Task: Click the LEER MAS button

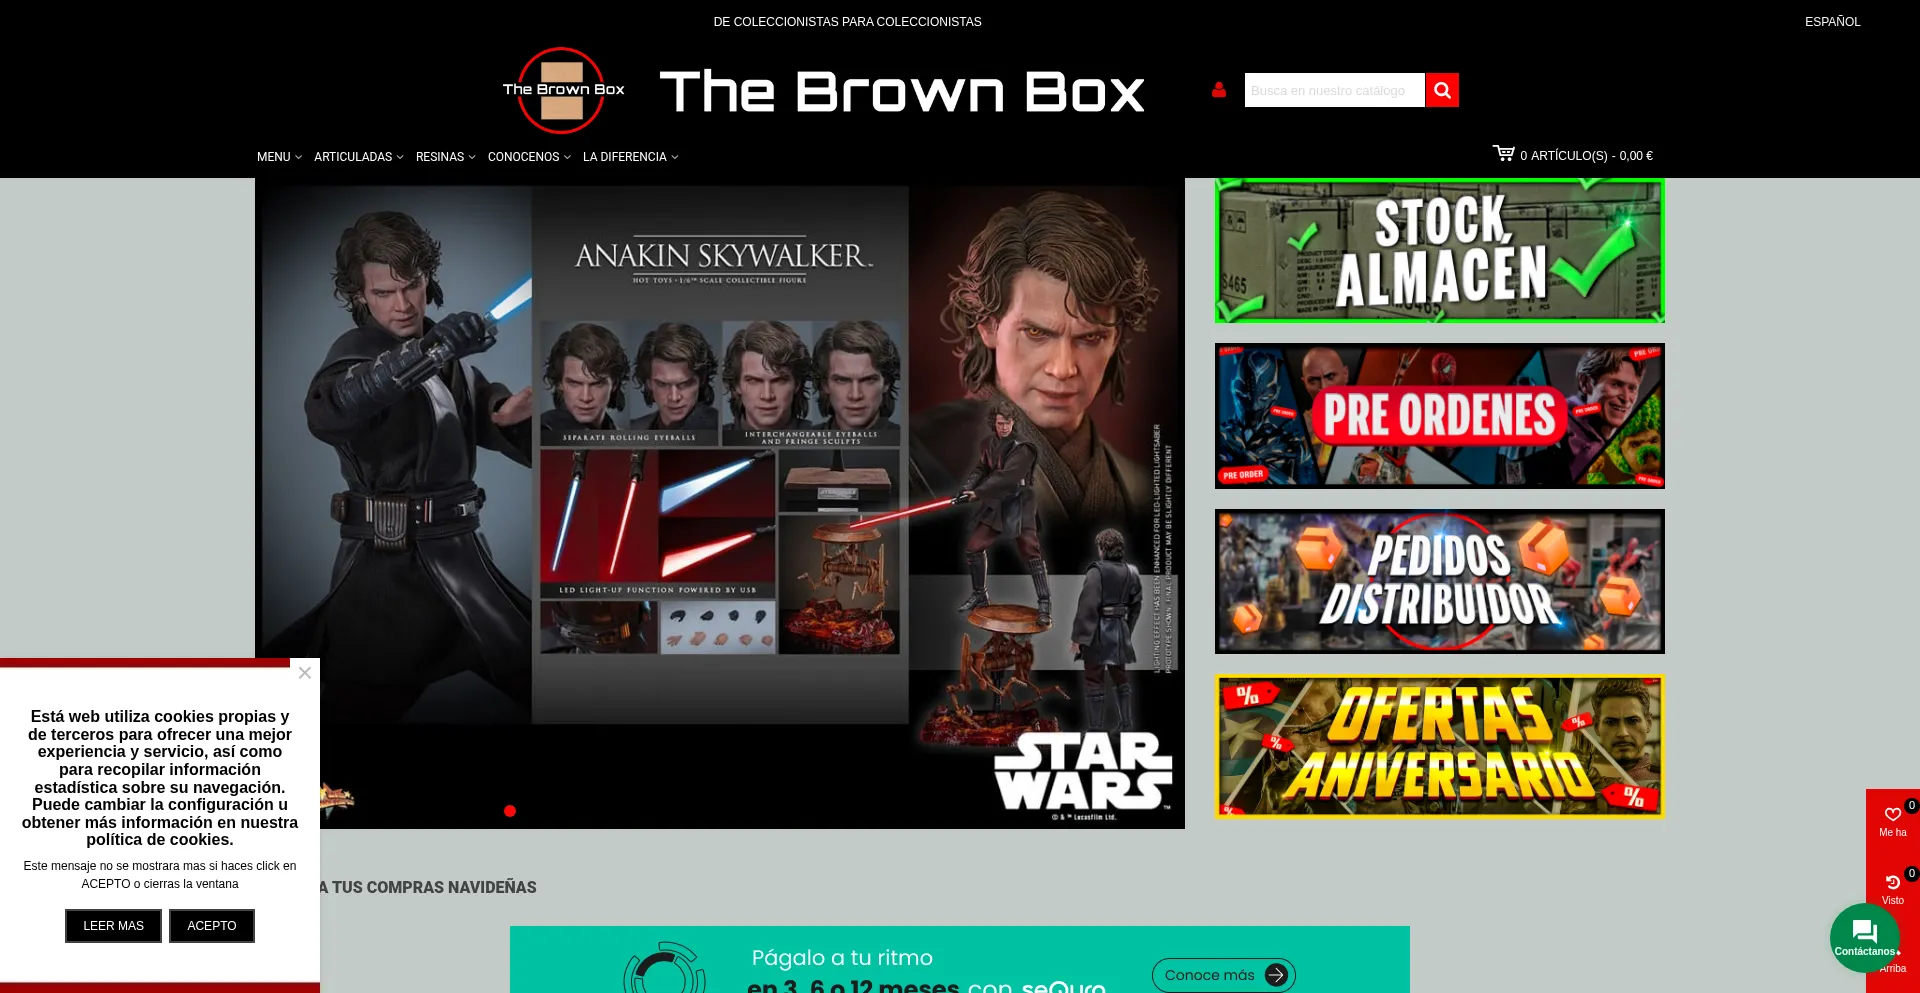Action: tap(113, 926)
